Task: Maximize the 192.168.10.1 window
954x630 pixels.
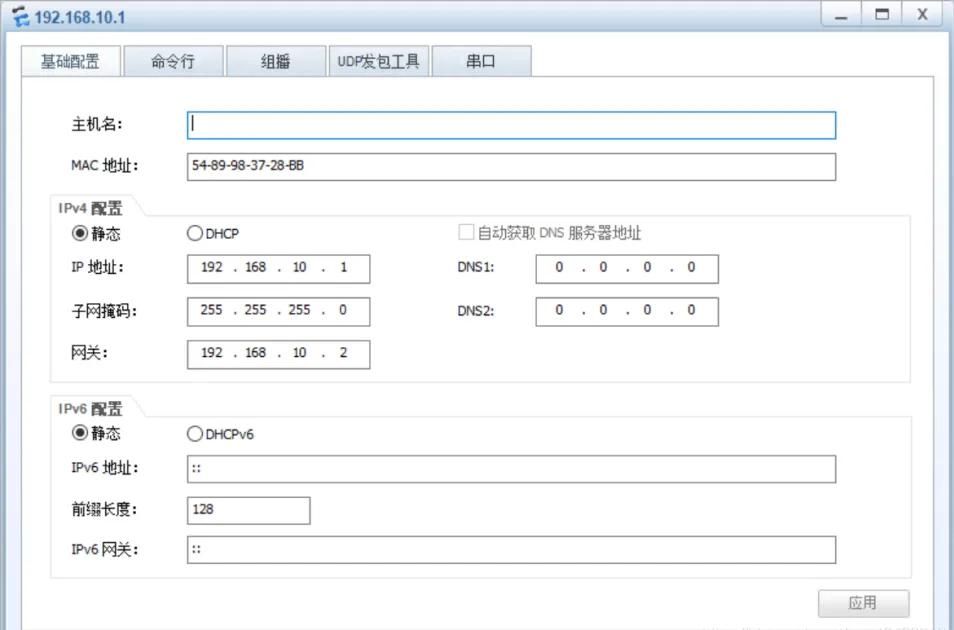Action: (x=882, y=16)
